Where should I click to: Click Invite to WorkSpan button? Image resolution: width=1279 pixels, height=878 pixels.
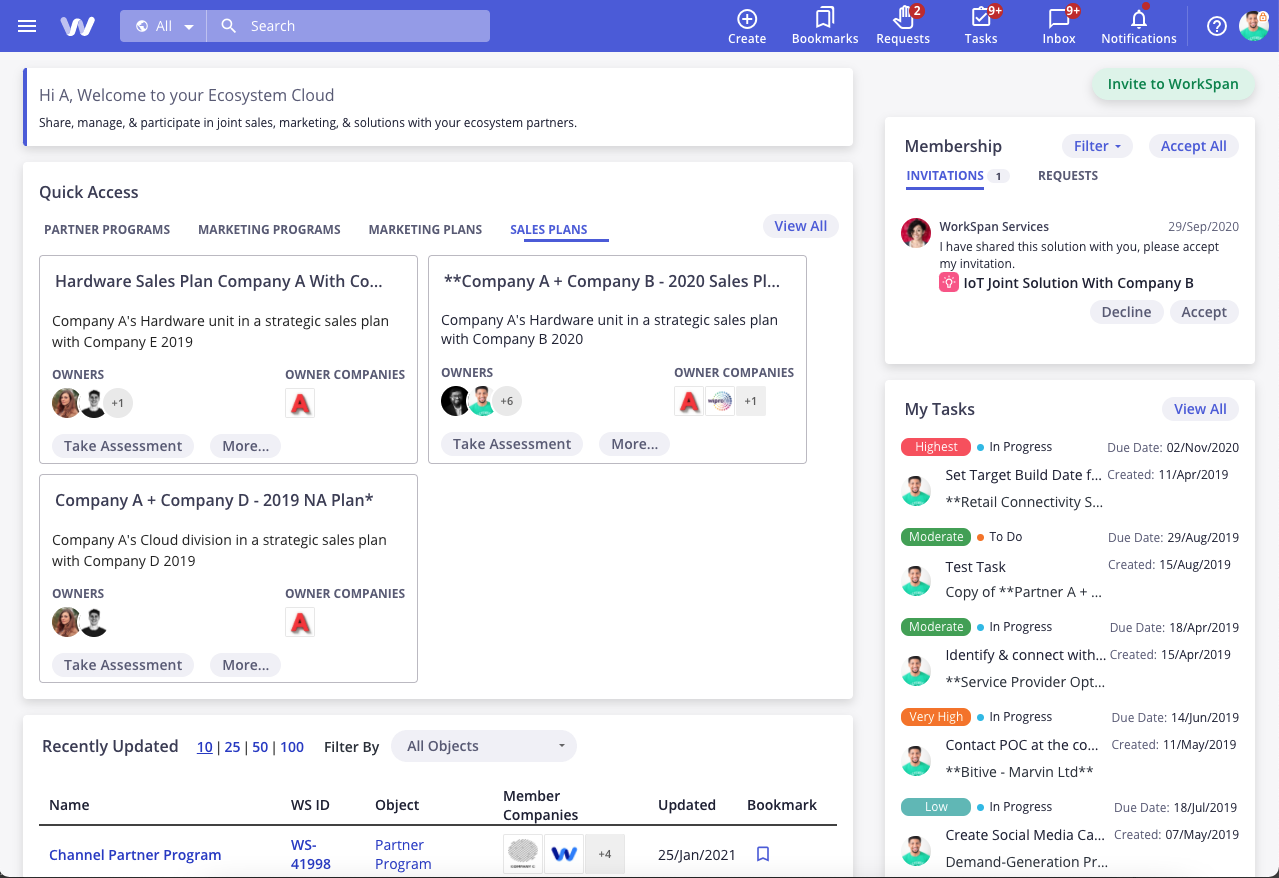coord(1173,84)
